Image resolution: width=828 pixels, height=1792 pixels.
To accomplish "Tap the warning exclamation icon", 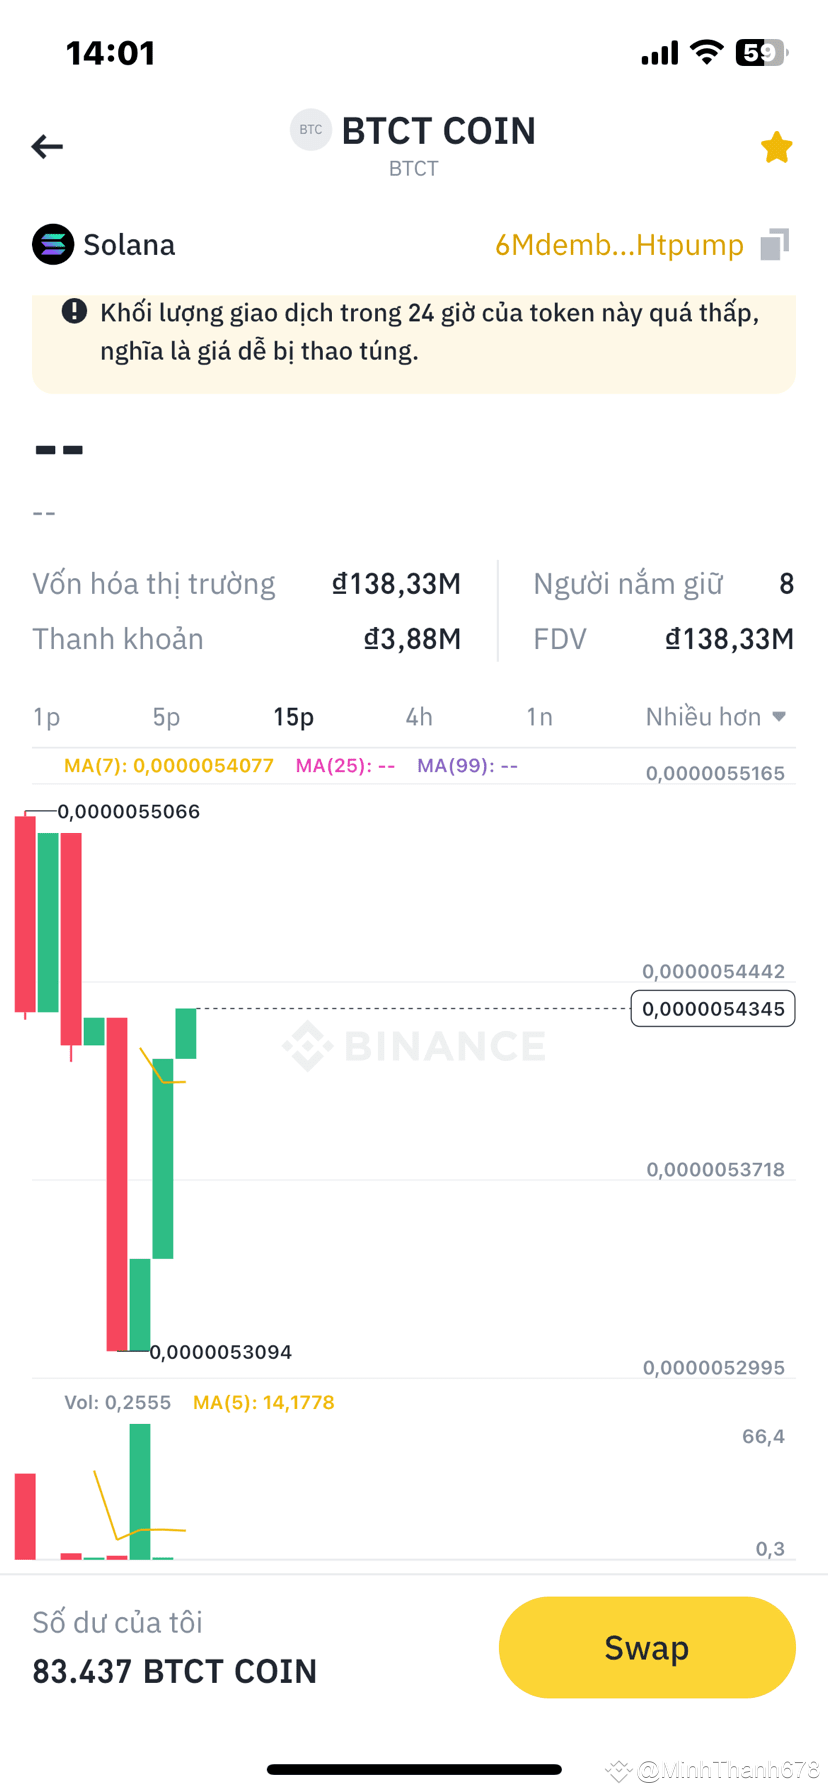I will tap(73, 311).
